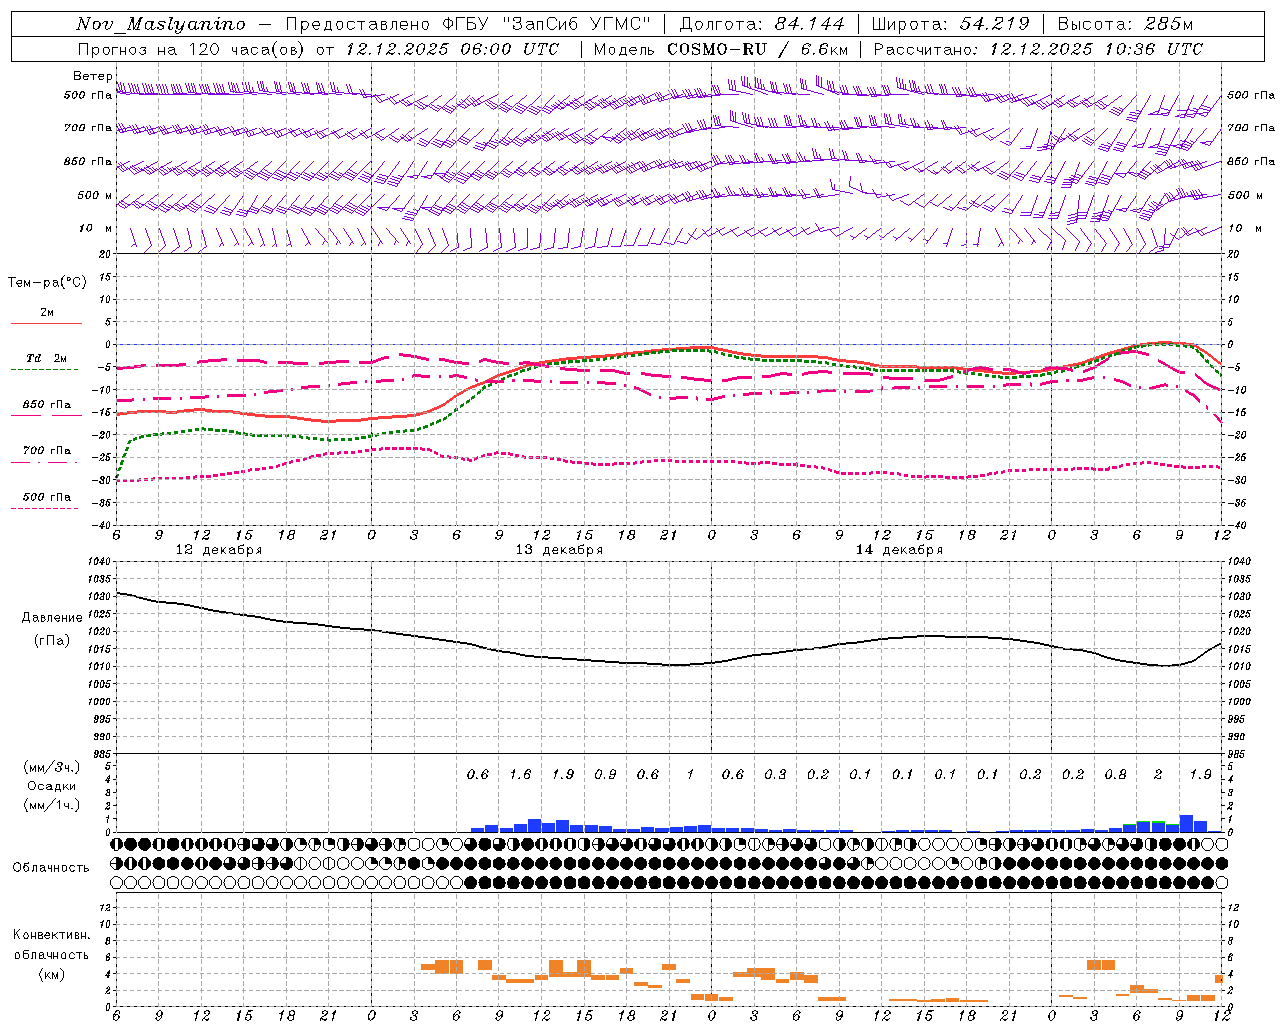Viewport: 1280px width, 1024px height.
Task: Click the 14 декабря date label
Action: coord(899,550)
